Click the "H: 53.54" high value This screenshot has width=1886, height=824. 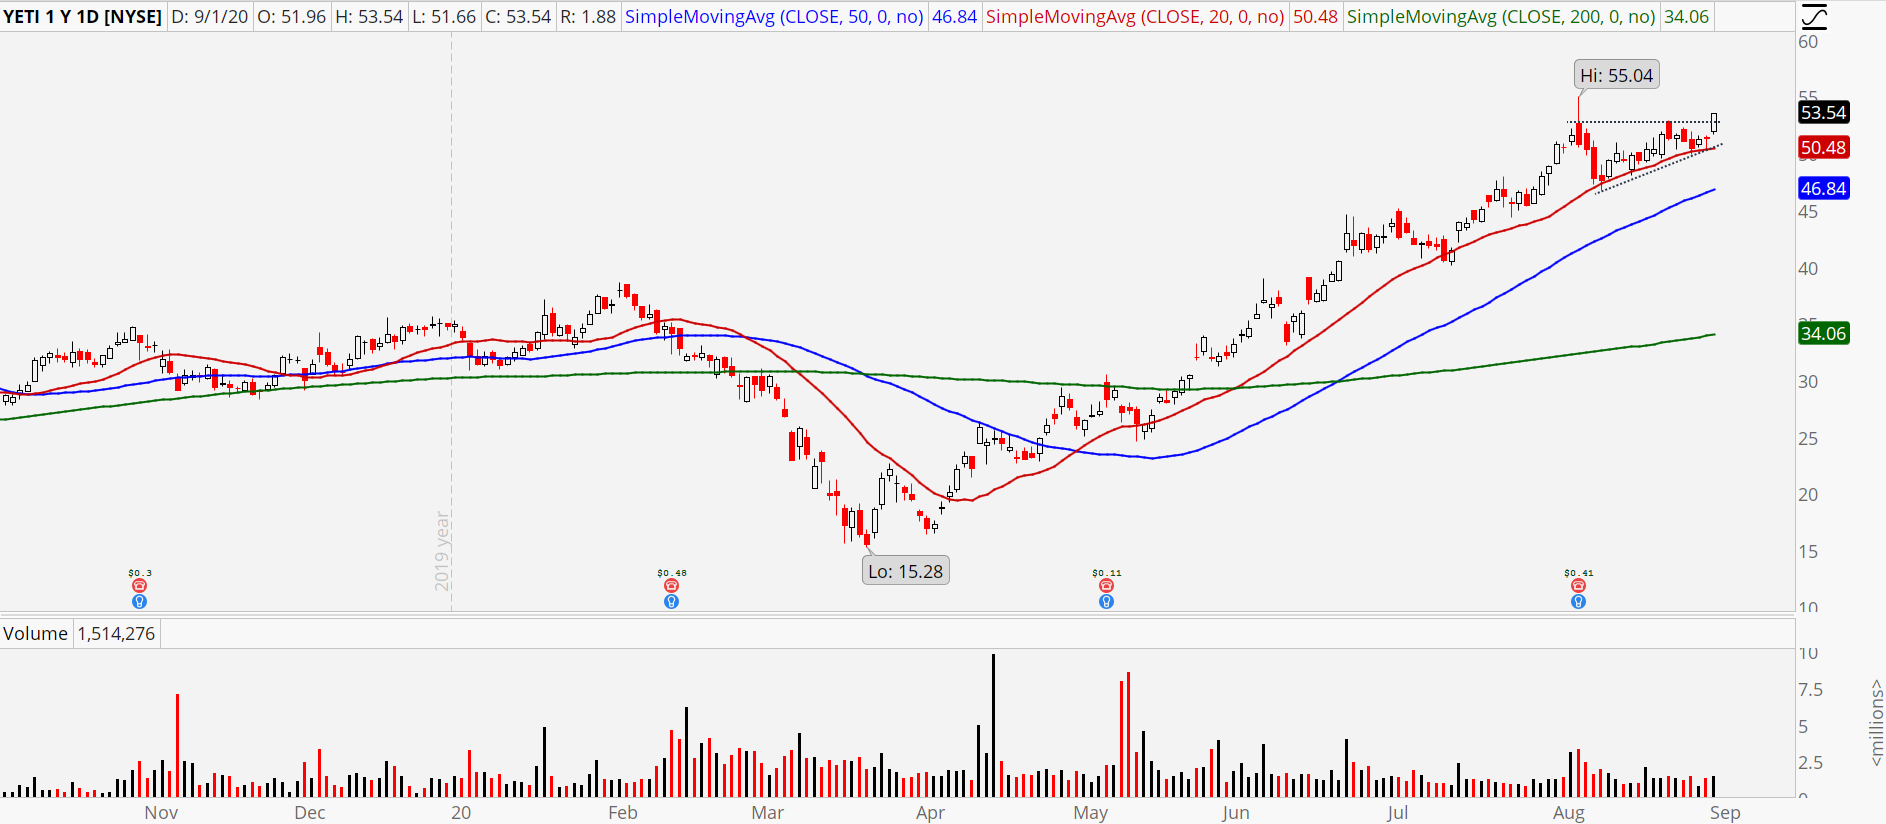point(369,17)
